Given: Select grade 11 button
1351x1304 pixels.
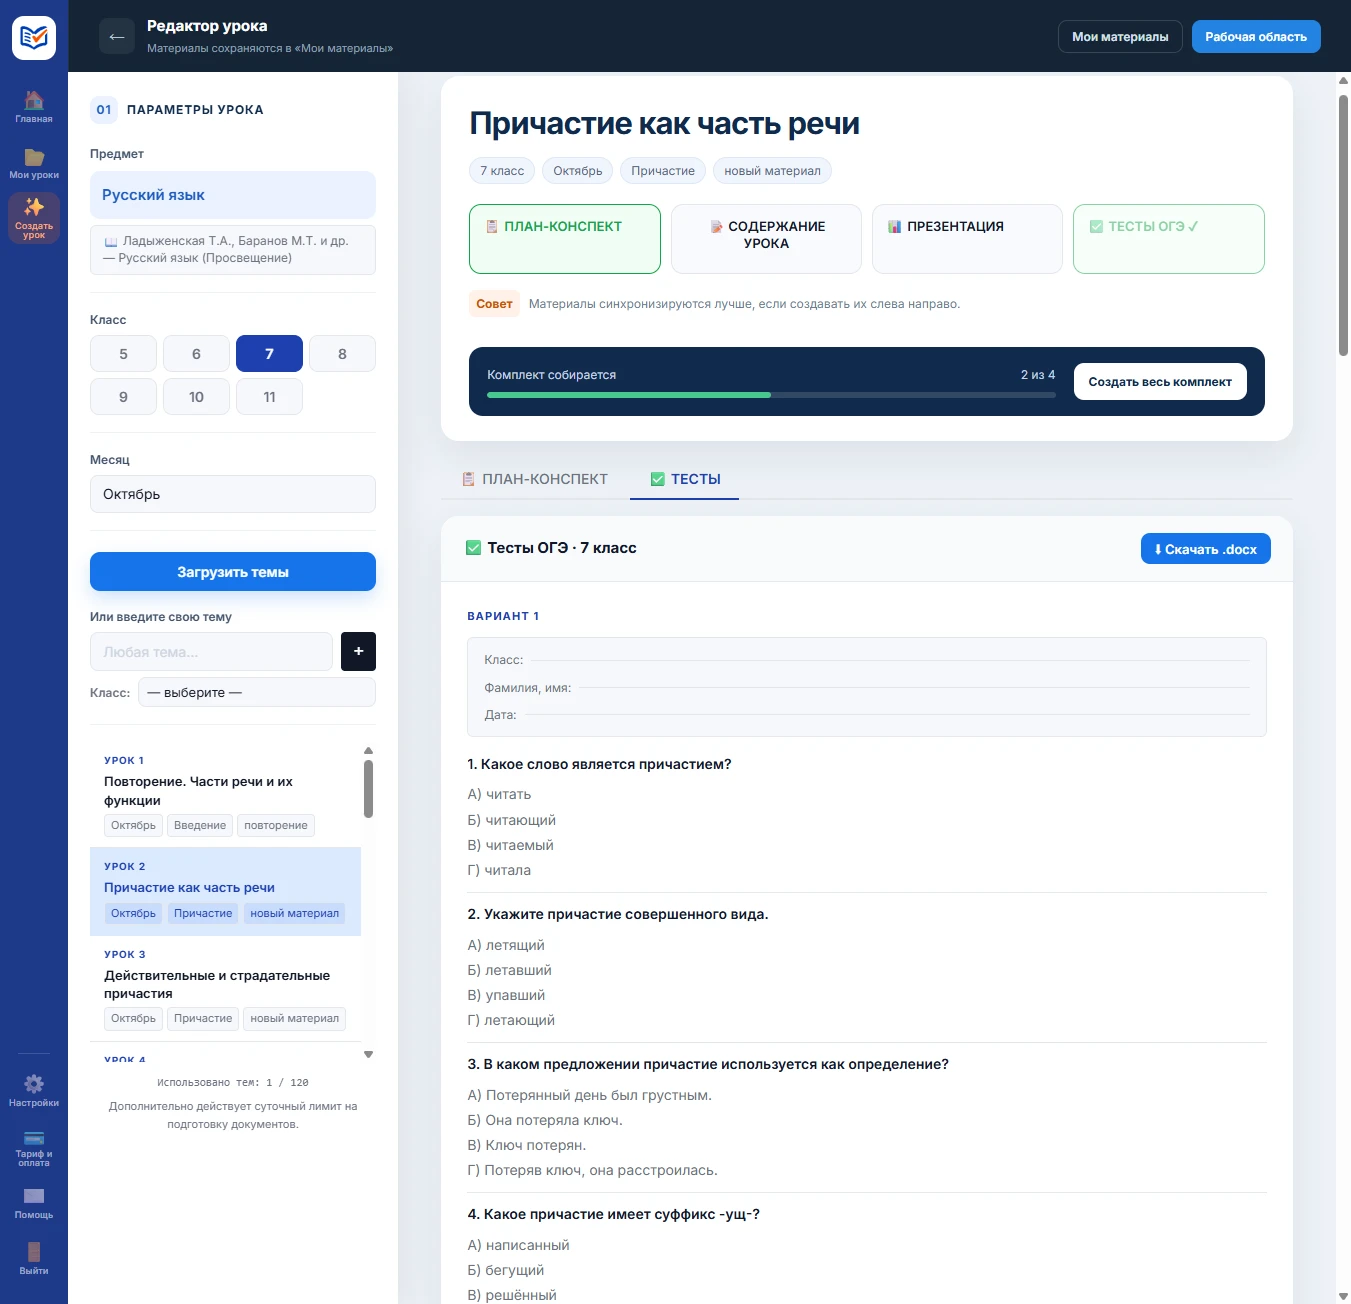Looking at the screenshot, I should coord(269,397).
